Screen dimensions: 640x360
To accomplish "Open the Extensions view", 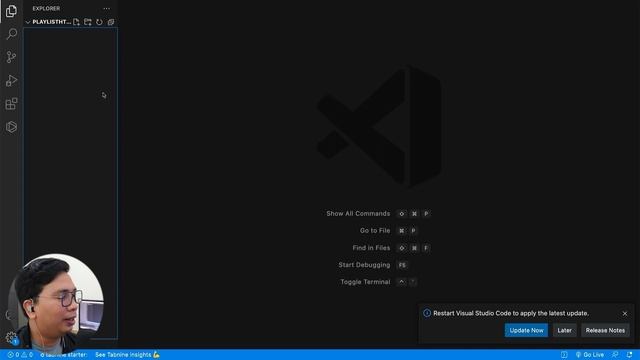I will coord(11,104).
